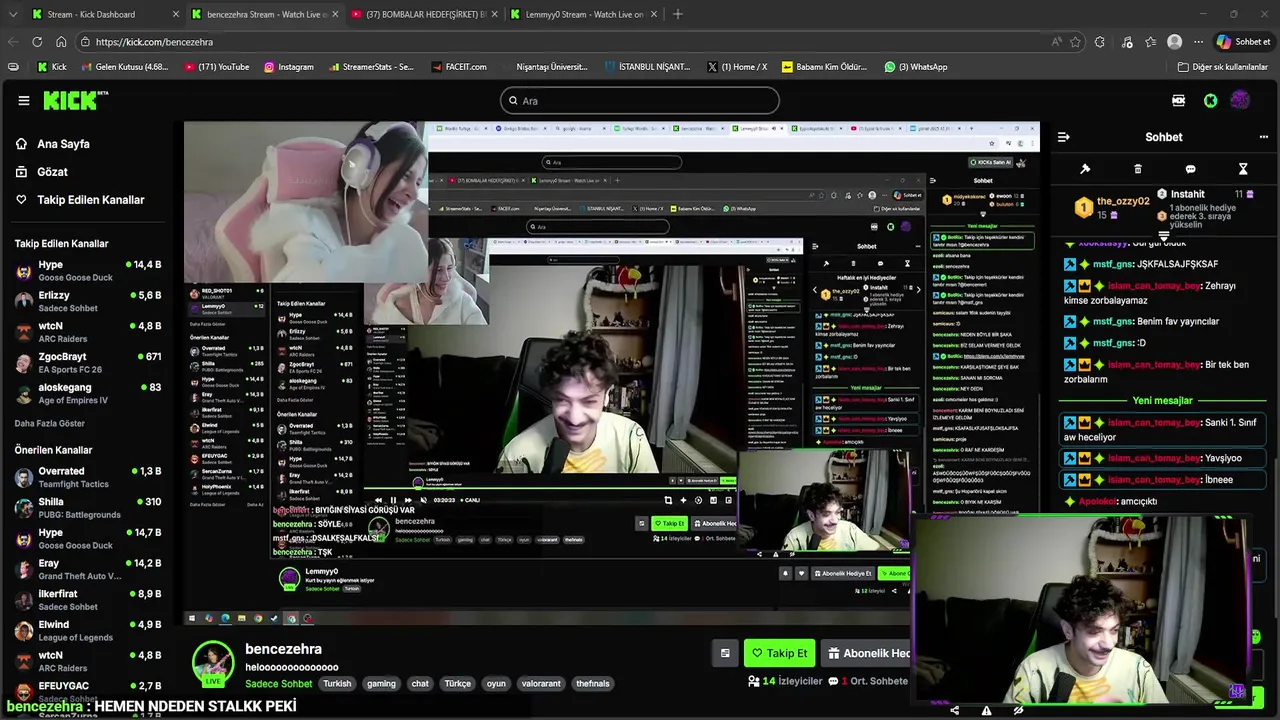The width and height of the screenshot is (1280, 720).
Task: Click the Sadece Sohbet category link
Action: [x=279, y=684]
